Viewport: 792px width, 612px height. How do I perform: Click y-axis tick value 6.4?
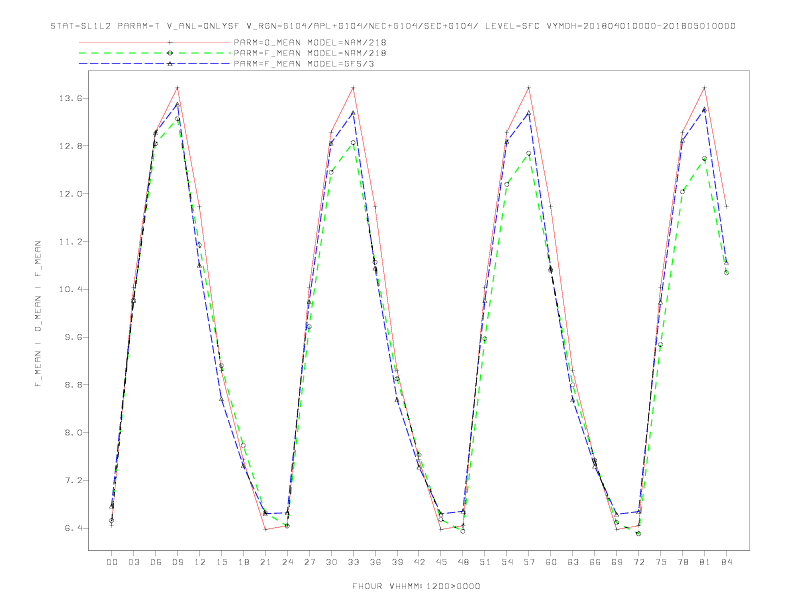[x=73, y=528]
